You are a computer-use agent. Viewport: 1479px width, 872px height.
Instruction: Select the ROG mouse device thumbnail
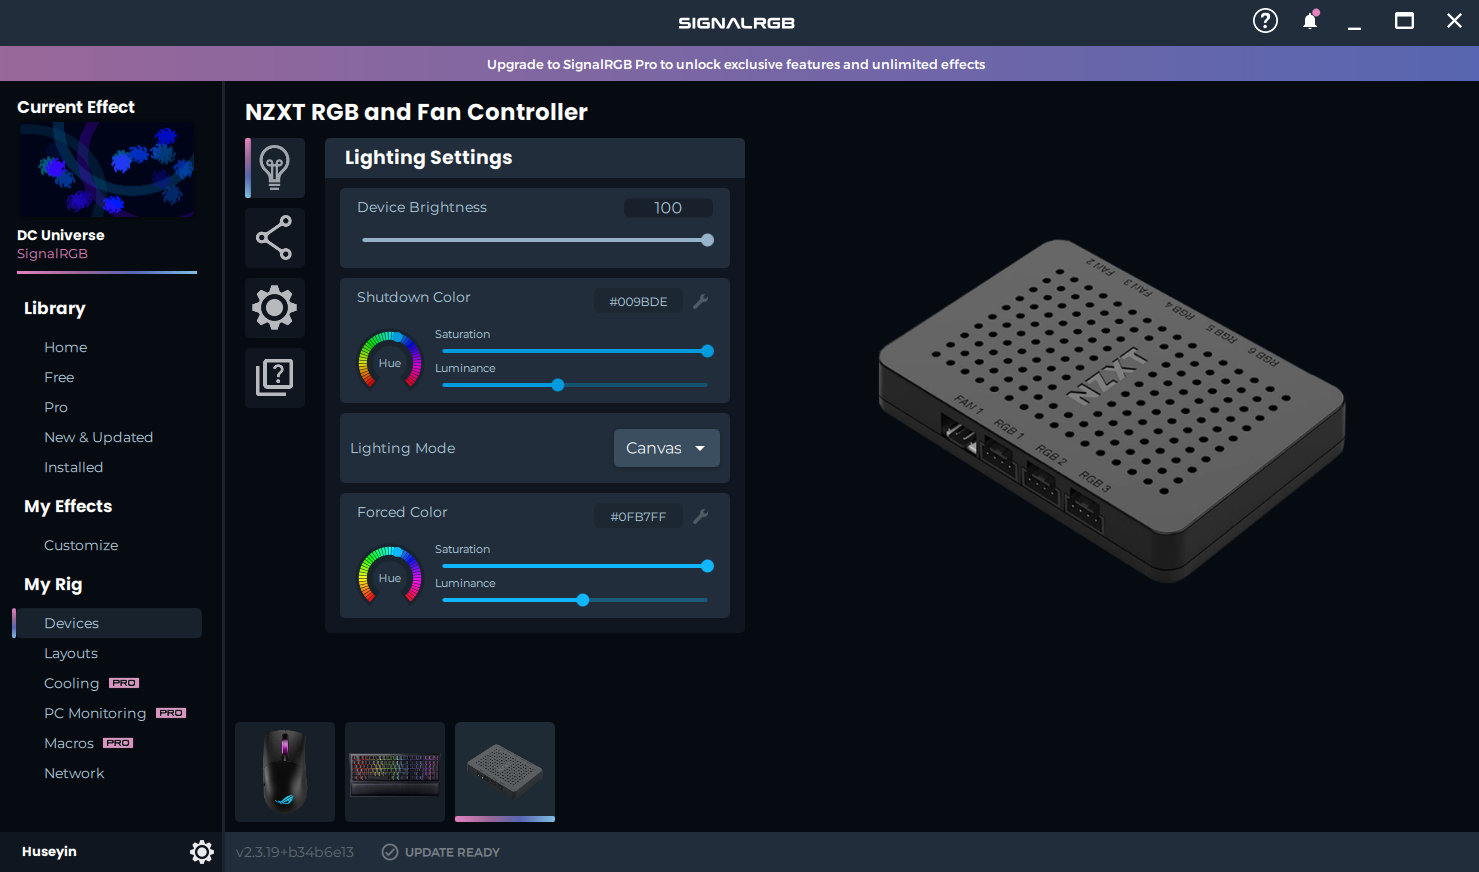click(285, 772)
